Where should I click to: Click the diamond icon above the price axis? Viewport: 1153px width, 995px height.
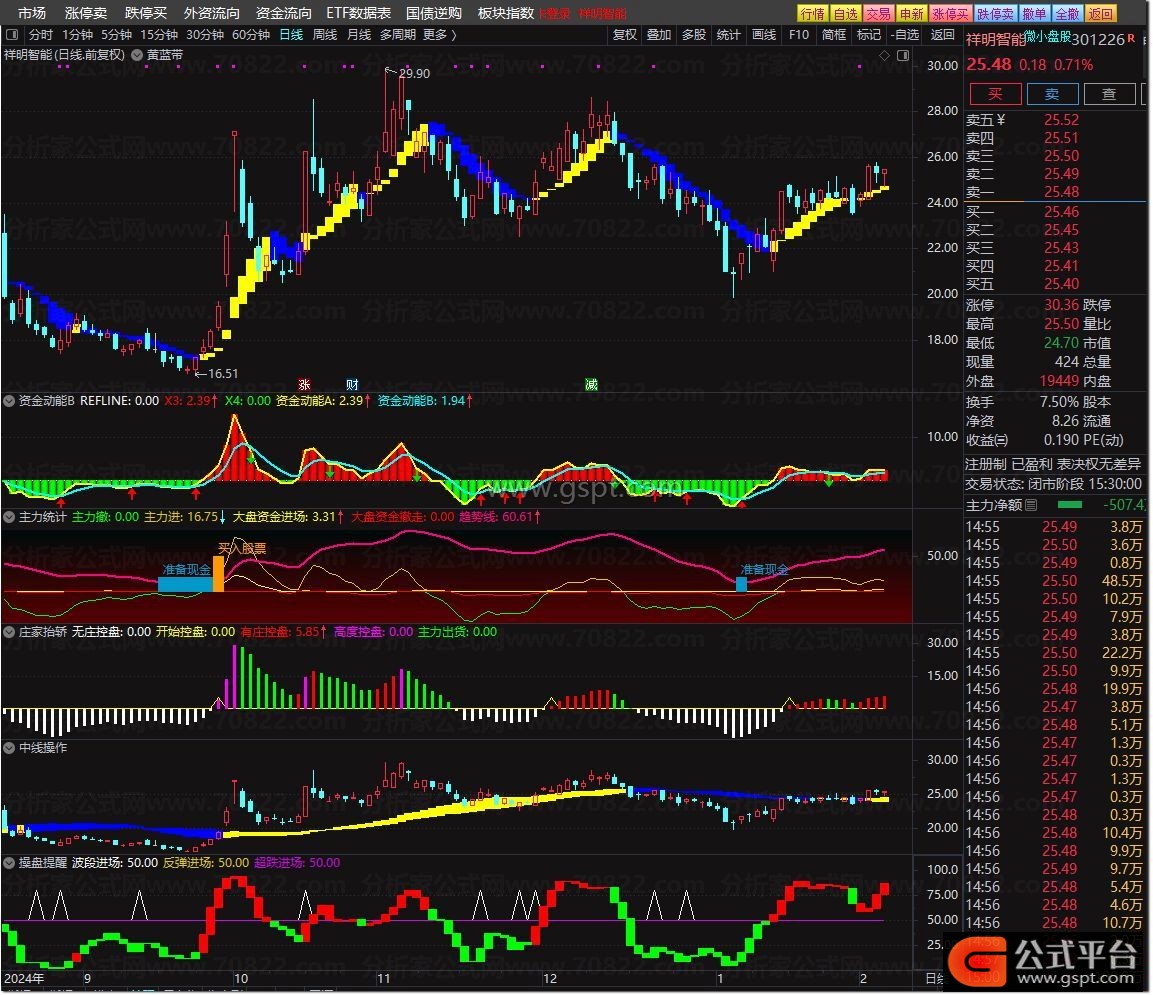pyautogui.click(x=885, y=55)
